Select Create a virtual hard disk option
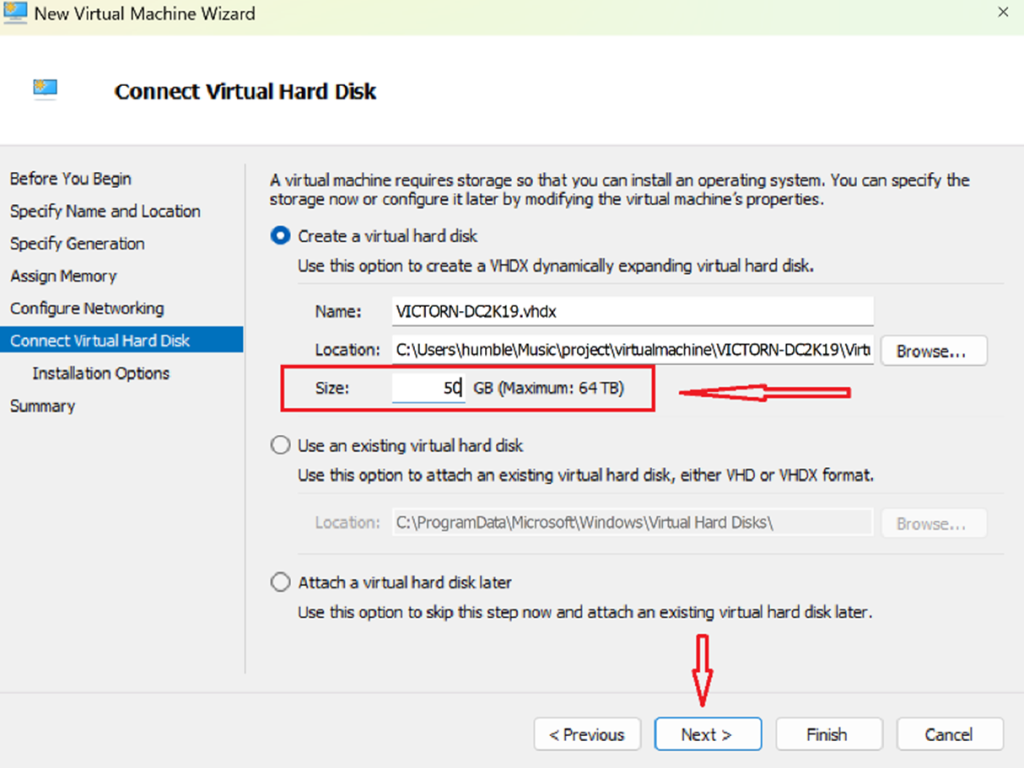This screenshot has width=1024, height=768. tap(281, 237)
